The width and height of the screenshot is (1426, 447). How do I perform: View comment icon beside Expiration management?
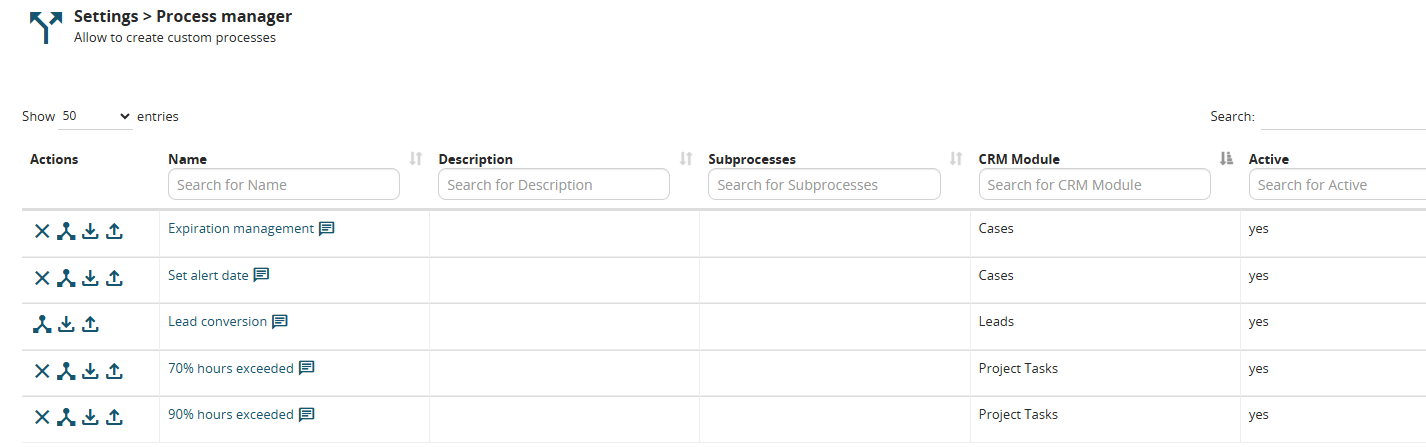click(326, 228)
